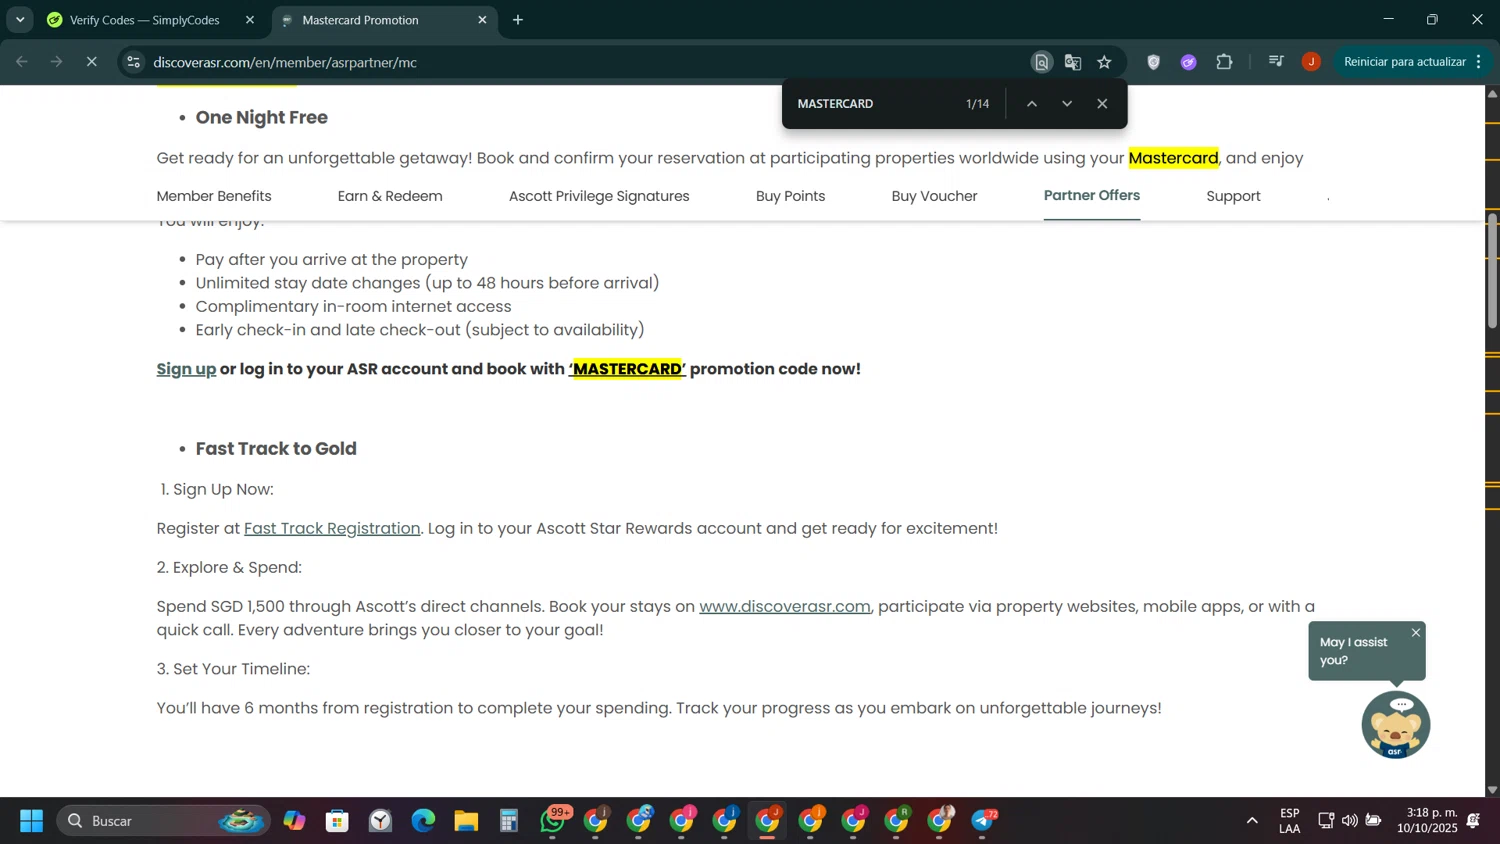
Task: Open WhatsApp from the taskbar
Action: coord(553,821)
